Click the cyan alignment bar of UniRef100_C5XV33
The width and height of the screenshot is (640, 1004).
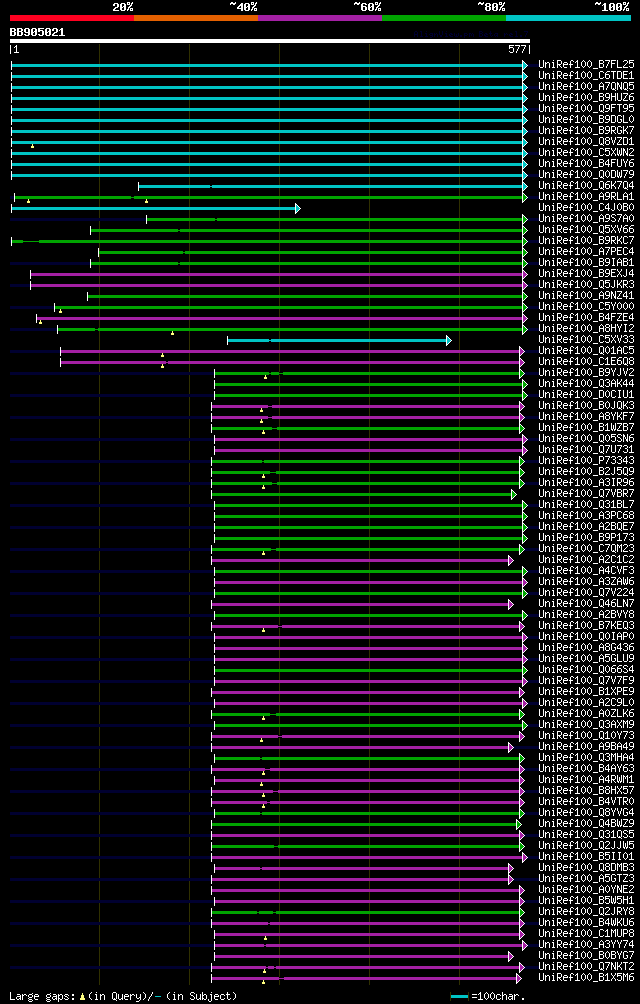coord(339,340)
